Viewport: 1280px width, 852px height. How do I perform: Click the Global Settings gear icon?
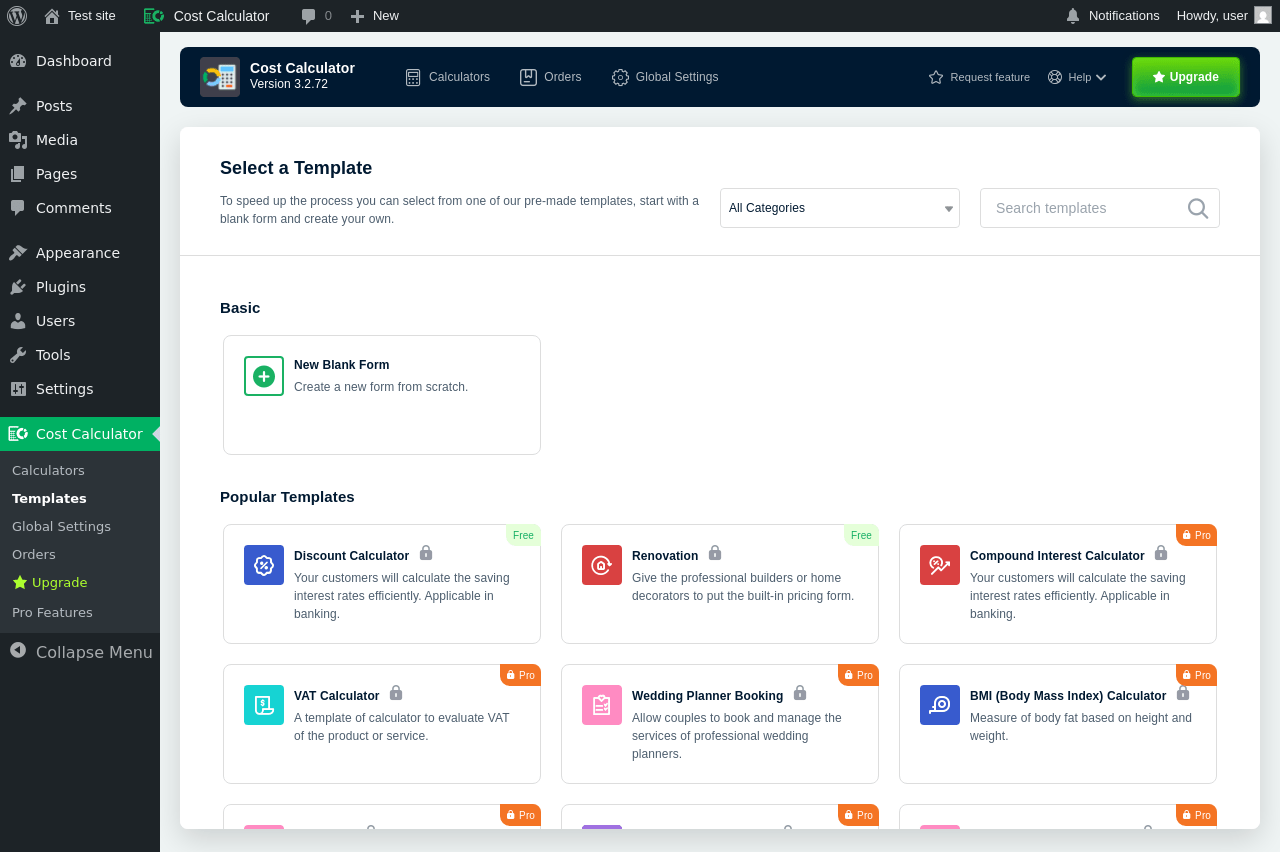point(620,77)
